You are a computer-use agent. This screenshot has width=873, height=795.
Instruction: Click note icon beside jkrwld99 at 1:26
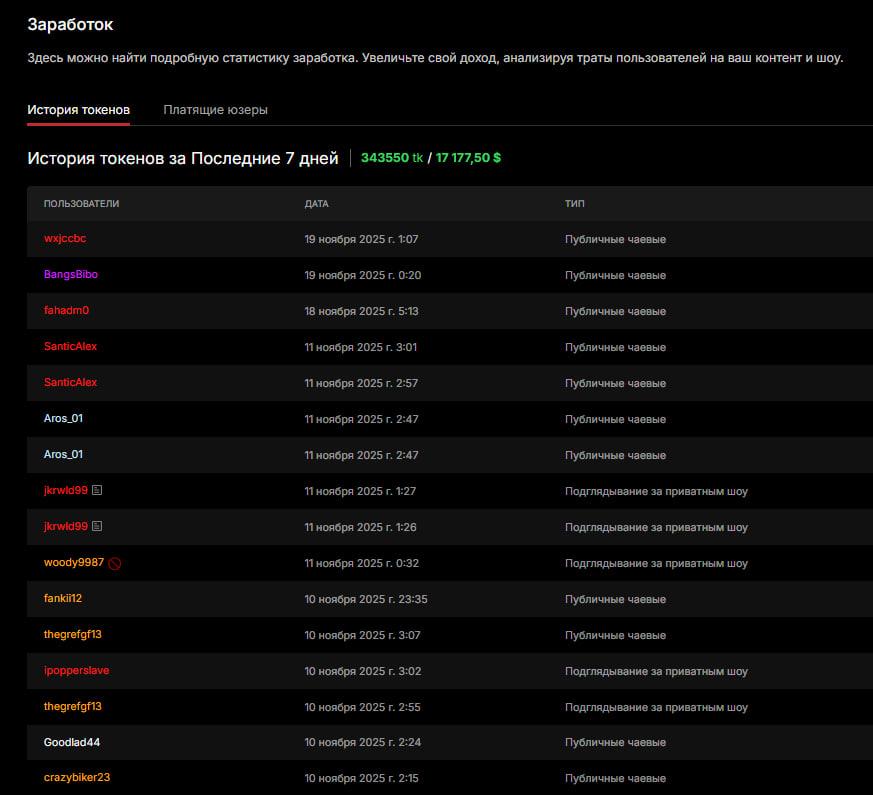click(98, 527)
